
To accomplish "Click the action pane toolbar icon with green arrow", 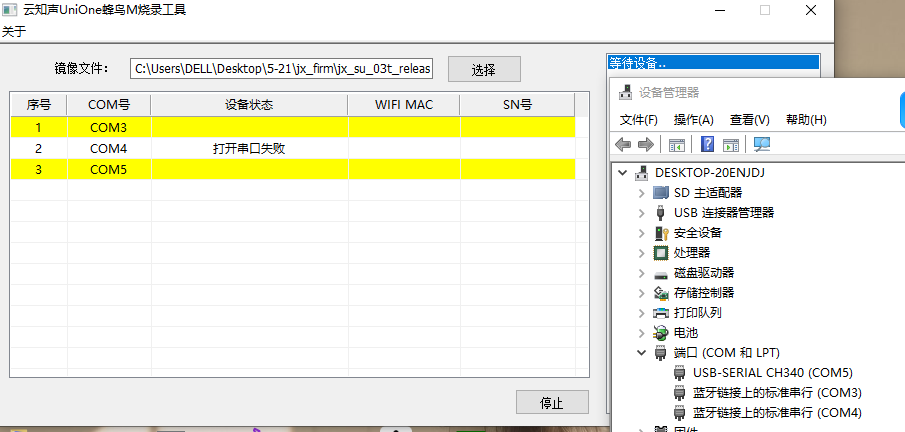I will point(731,144).
